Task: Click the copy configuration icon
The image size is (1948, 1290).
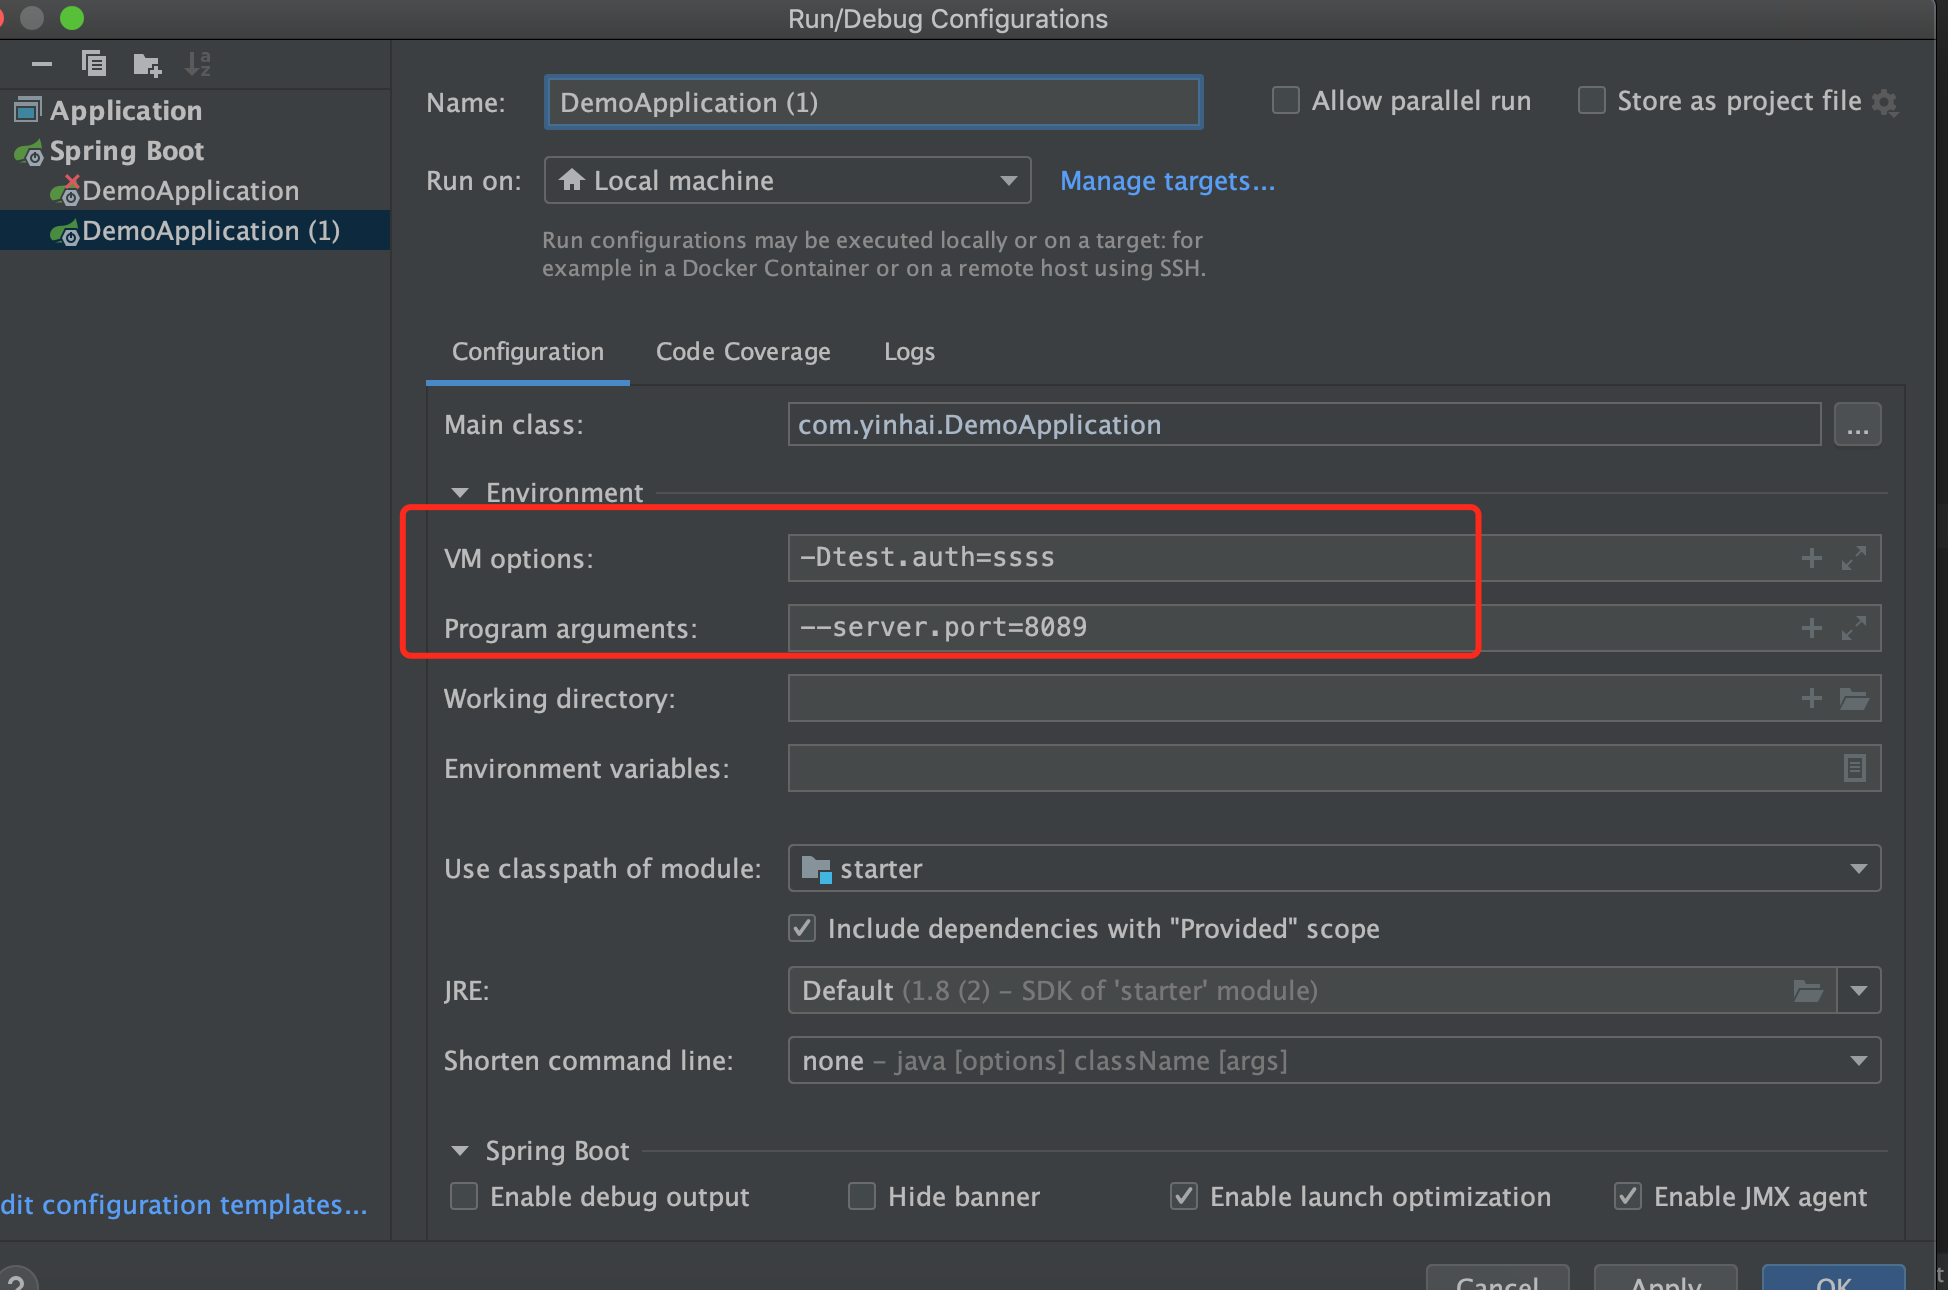Action: tap(93, 64)
